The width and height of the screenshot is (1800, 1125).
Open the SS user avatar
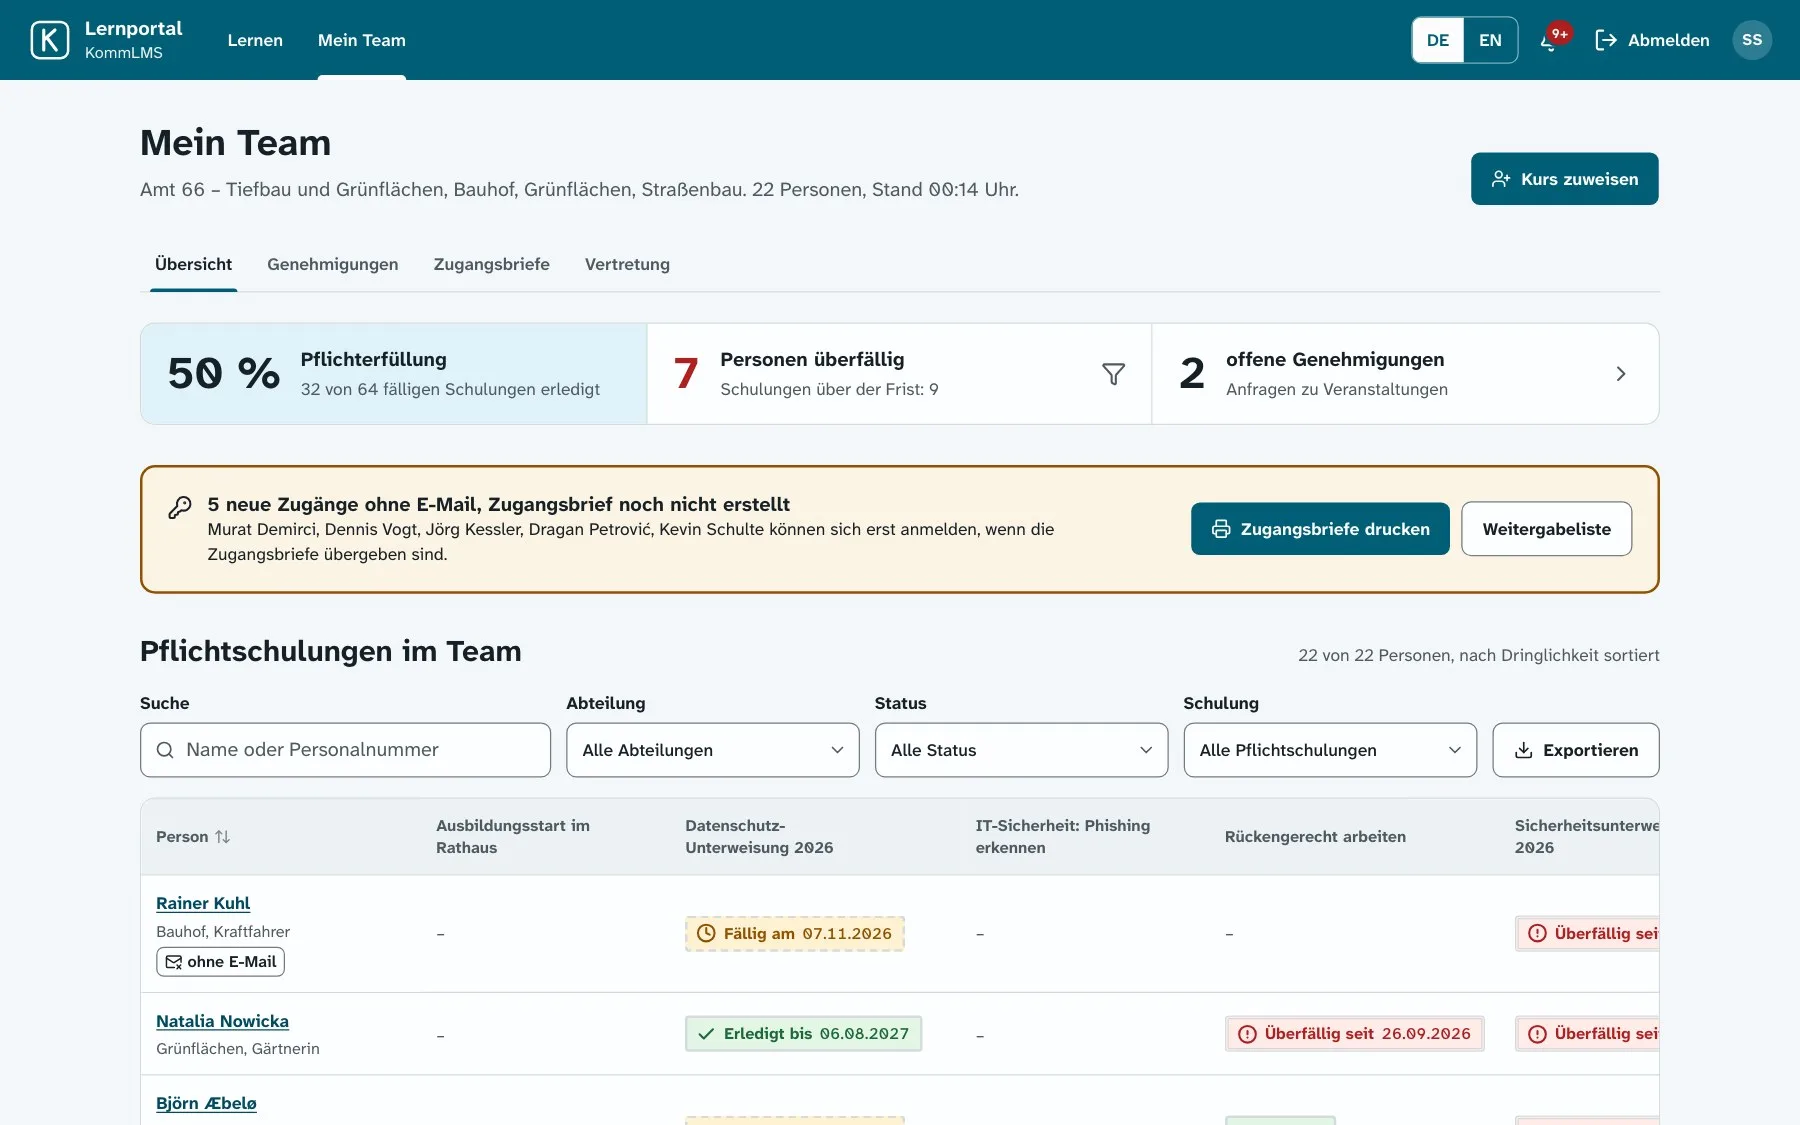pyautogui.click(x=1752, y=40)
